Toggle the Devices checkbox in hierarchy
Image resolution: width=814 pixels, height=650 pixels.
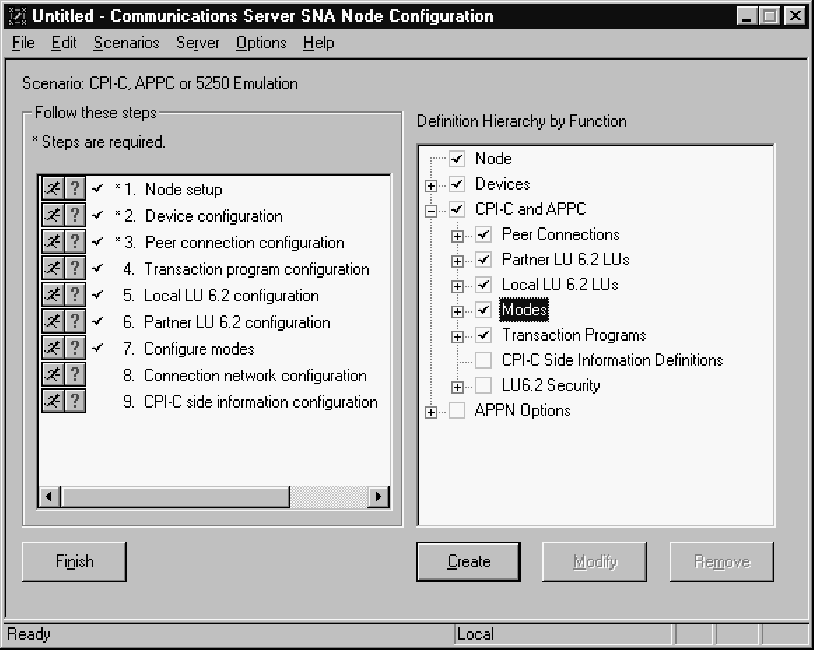[x=457, y=184]
